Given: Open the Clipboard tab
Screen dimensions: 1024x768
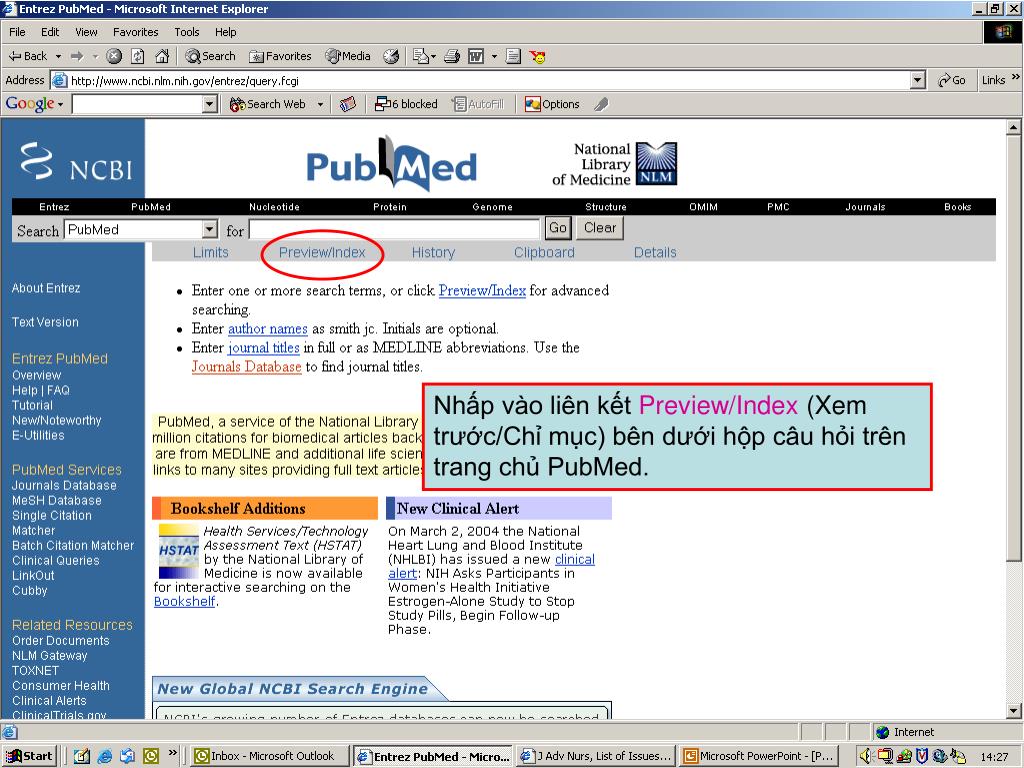Looking at the screenshot, I should (544, 253).
